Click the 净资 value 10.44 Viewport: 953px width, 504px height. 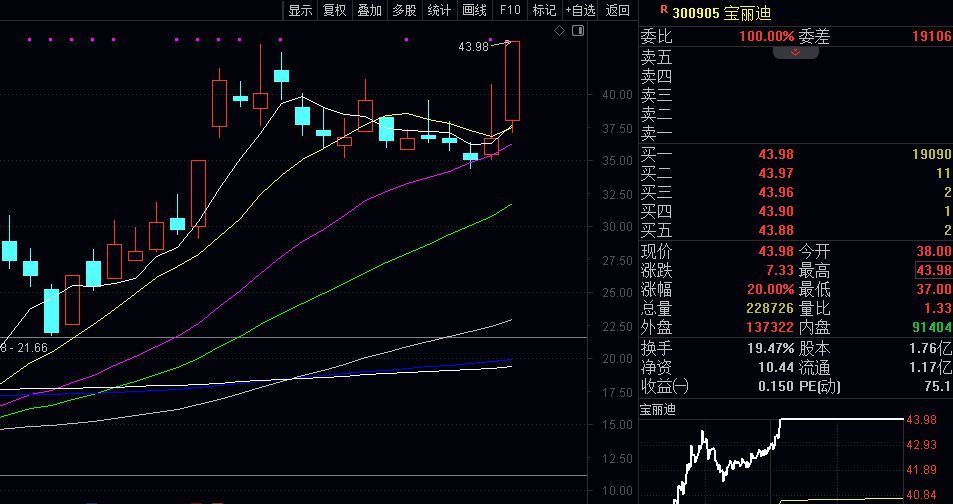tap(778, 367)
